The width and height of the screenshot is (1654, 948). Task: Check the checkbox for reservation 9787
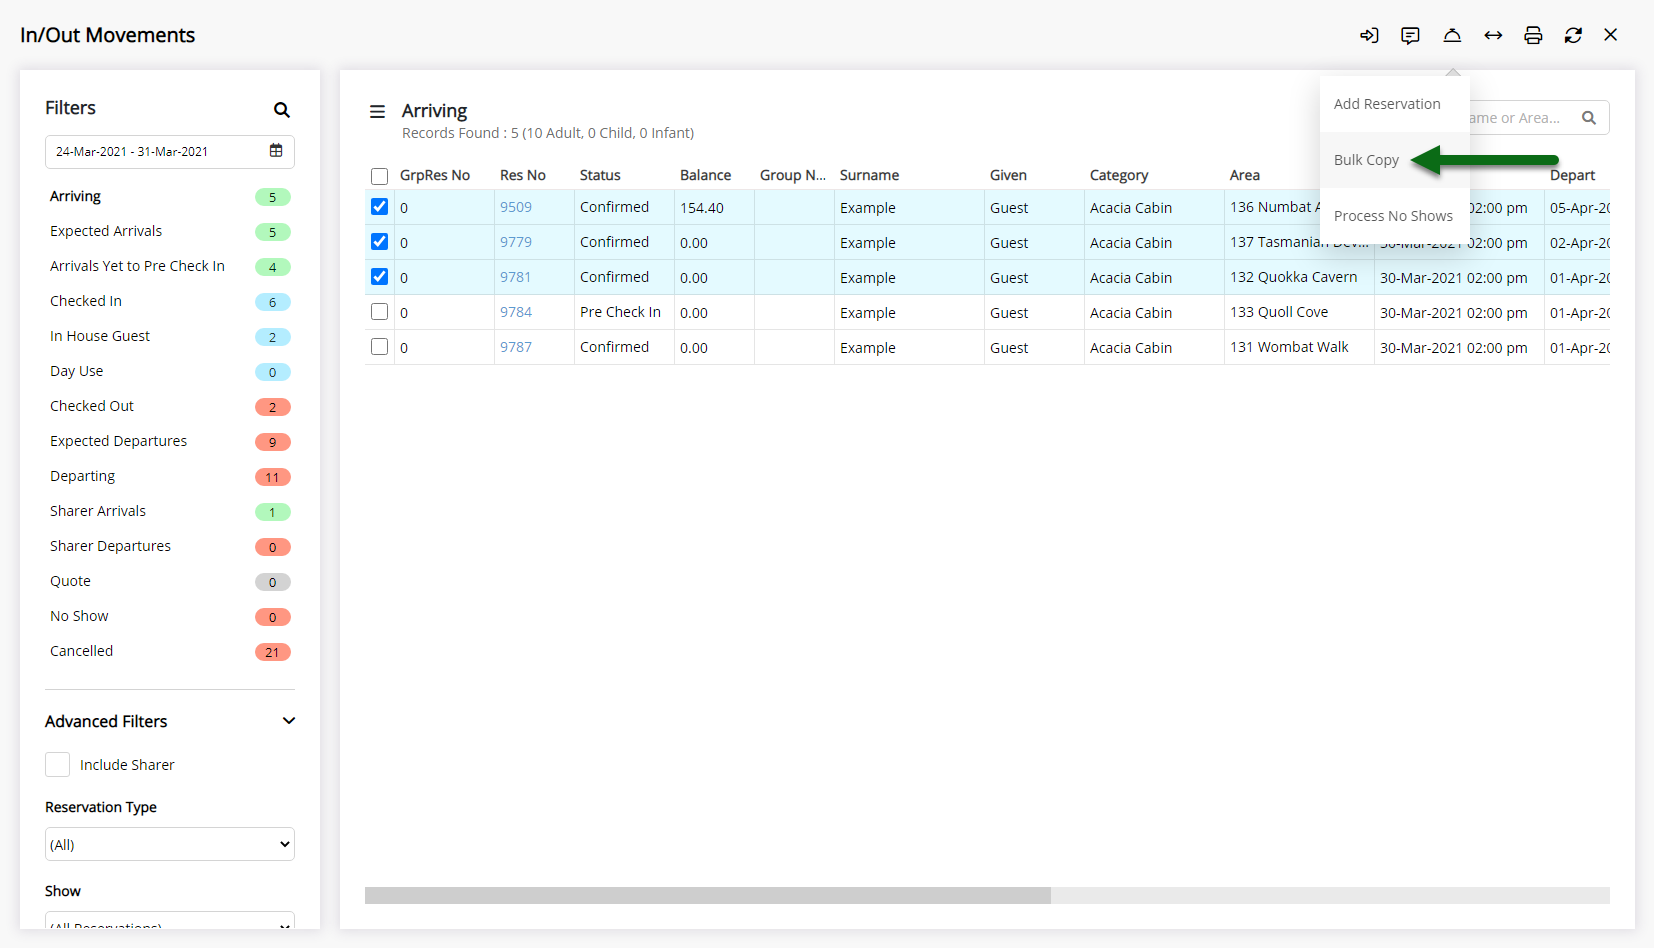pos(379,347)
